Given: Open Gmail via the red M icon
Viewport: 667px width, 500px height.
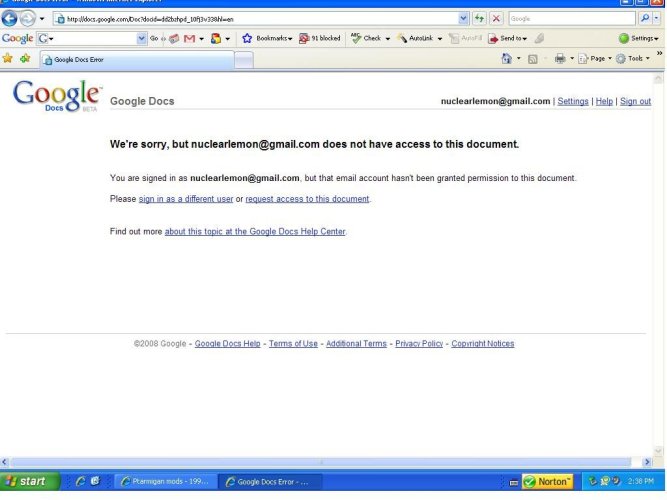Looking at the screenshot, I should tap(189, 39).
